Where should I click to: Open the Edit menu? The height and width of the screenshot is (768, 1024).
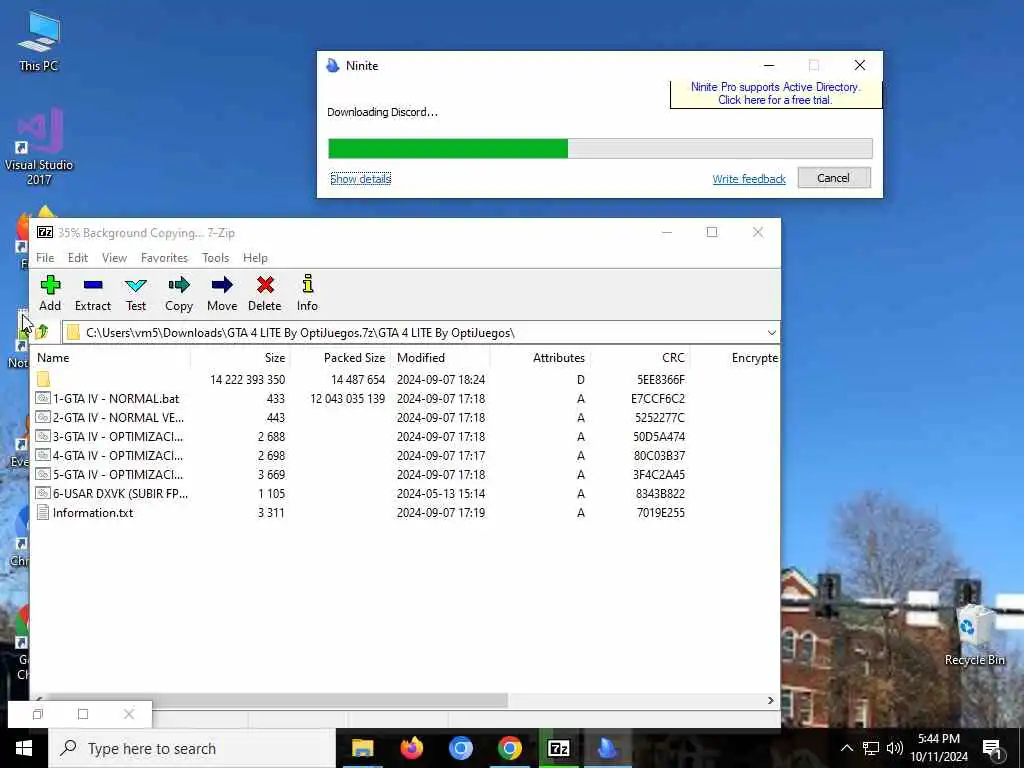coord(78,258)
